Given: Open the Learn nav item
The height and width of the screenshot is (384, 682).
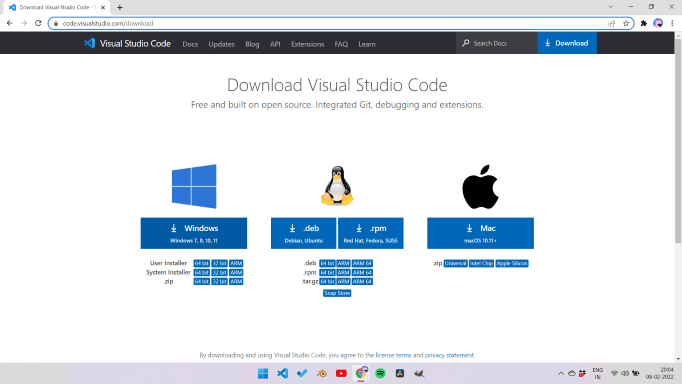Looking at the screenshot, I should pos(367,44).
